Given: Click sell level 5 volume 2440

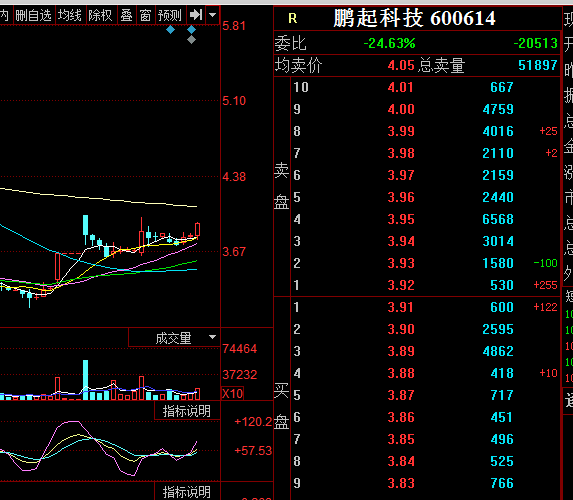Looking at the screenshot, I should point(498,197).
